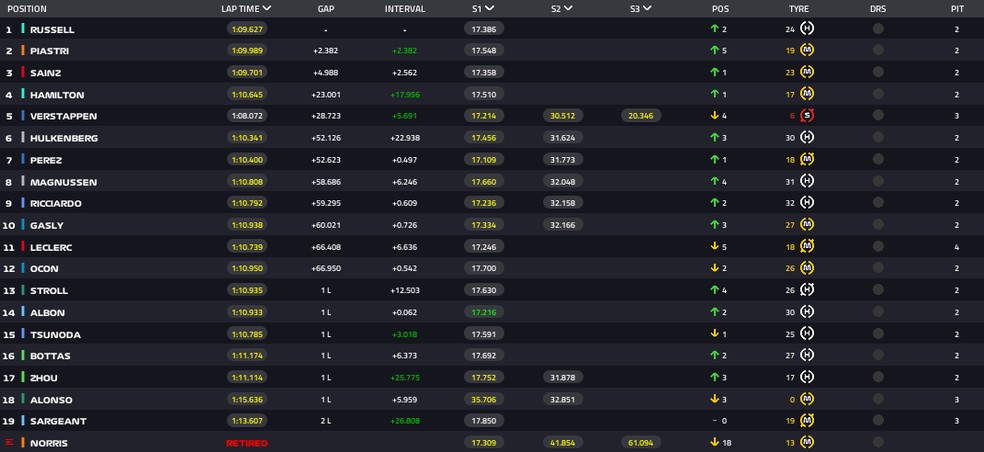Toggle the DRS indicator for Hulkenberg
984x452 pixels.
[878, 138]
